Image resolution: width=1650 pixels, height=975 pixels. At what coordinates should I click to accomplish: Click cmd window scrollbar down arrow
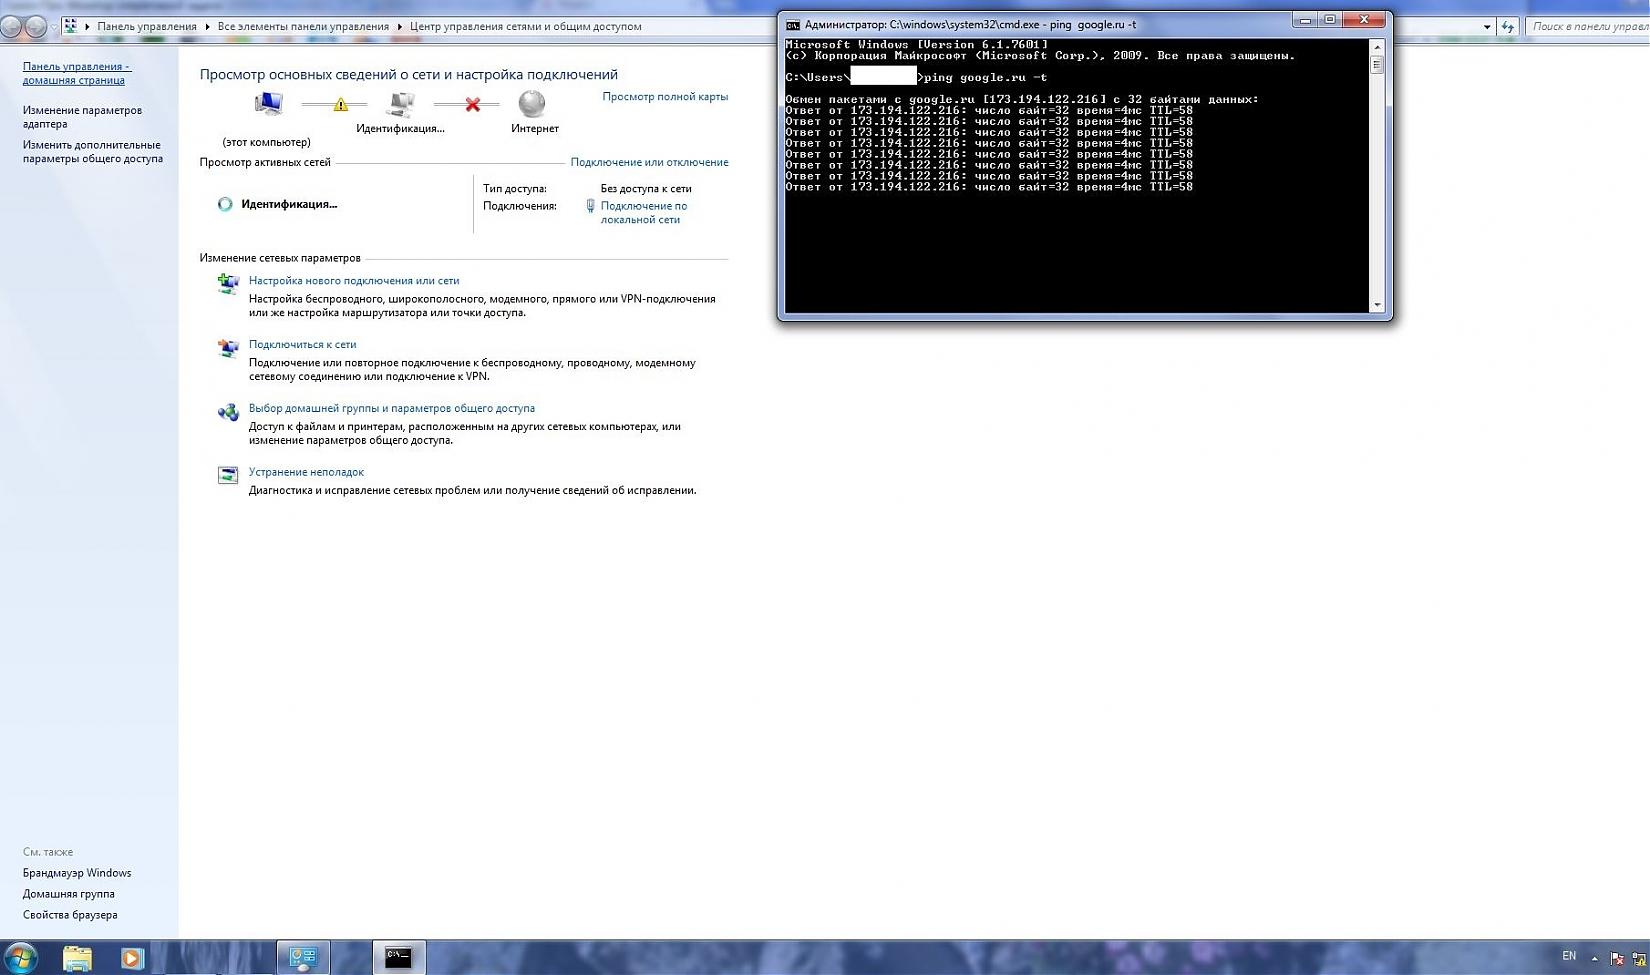click(1377, 305)
